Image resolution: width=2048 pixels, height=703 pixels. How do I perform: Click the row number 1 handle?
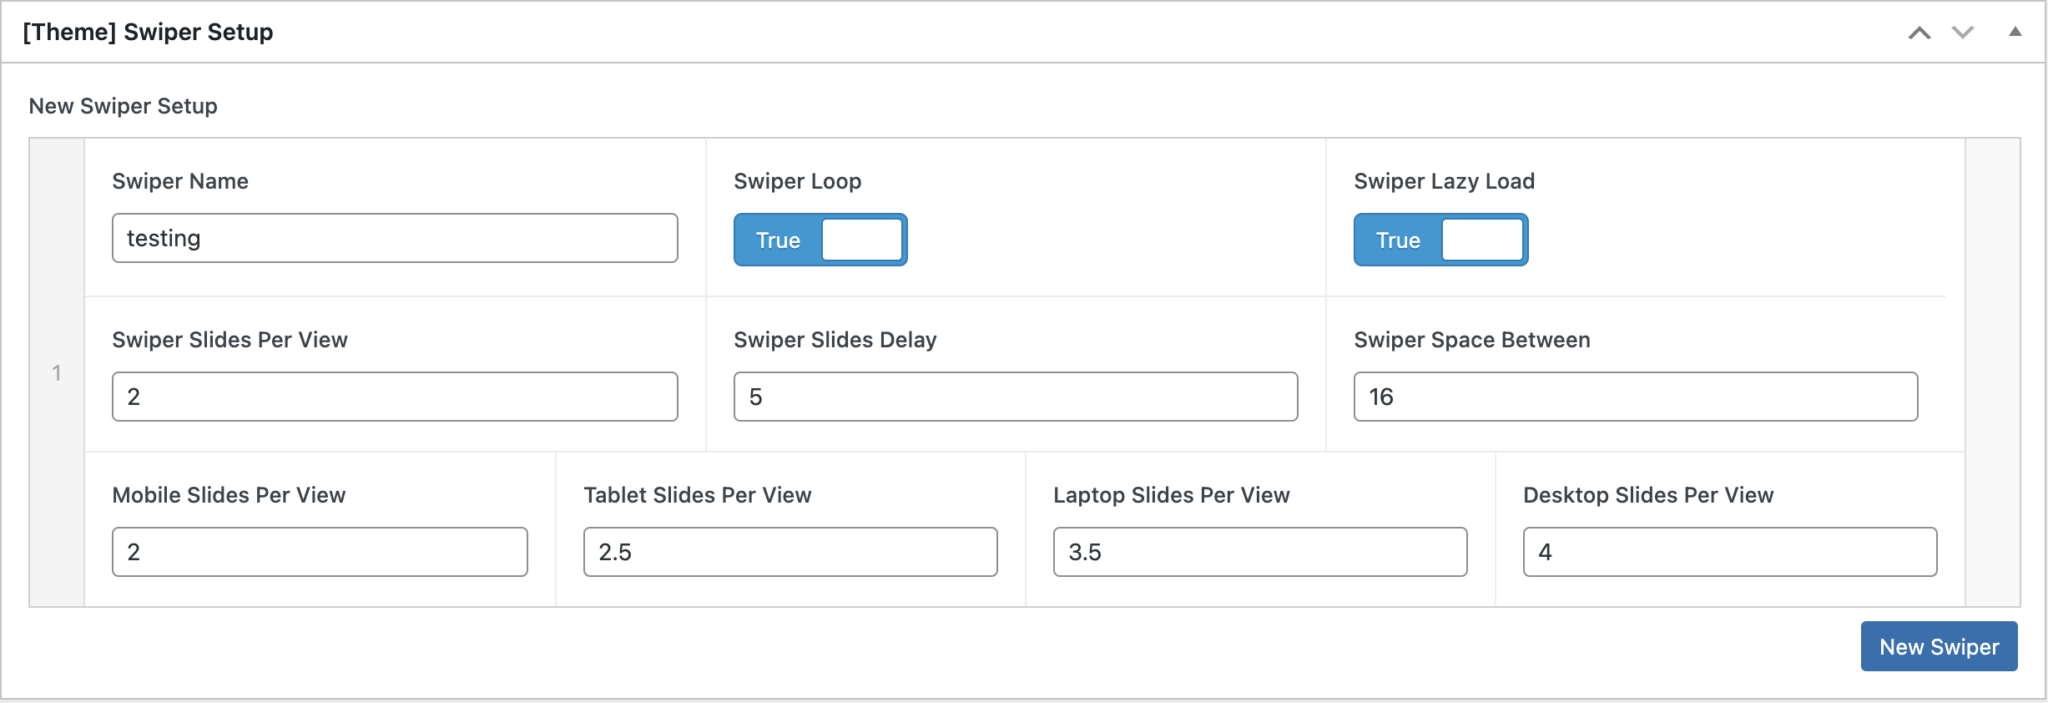pyautogui.click(x=56, y=372)
